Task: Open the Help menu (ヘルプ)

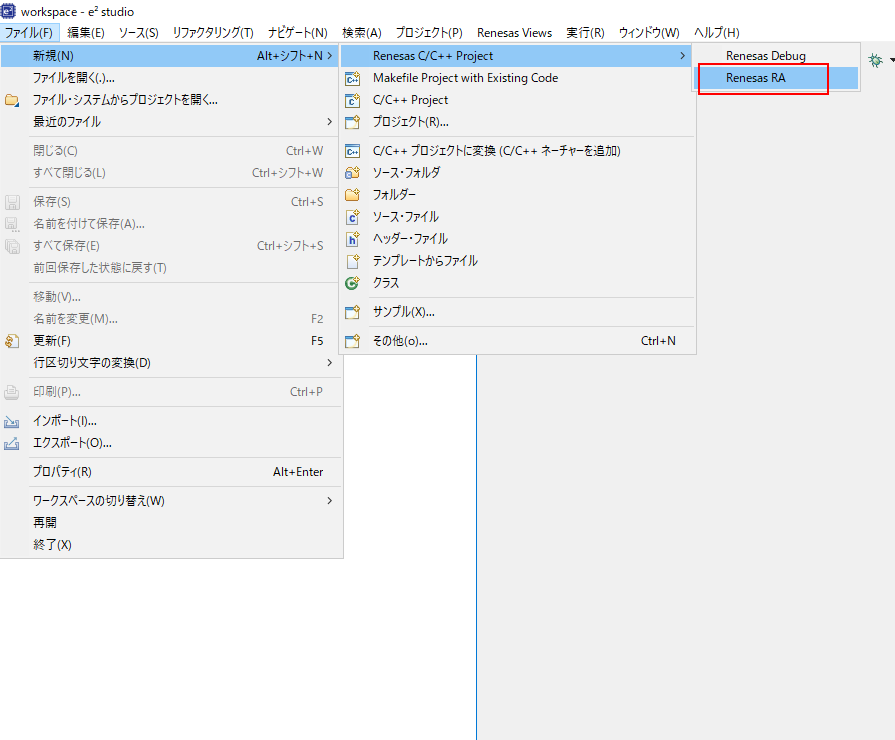Action: (716, 33)
